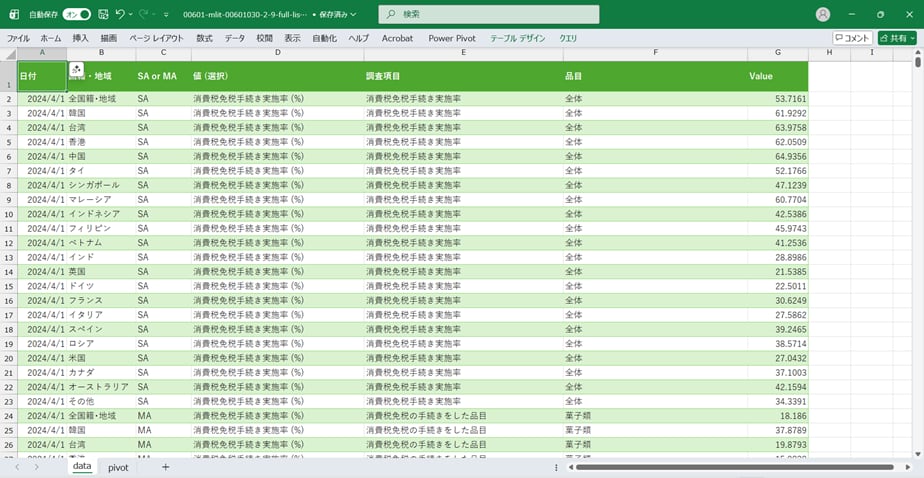Add a new sheet with plus icon
The height and width of the screenshot is (478, 924).
[x=165, y=467]
